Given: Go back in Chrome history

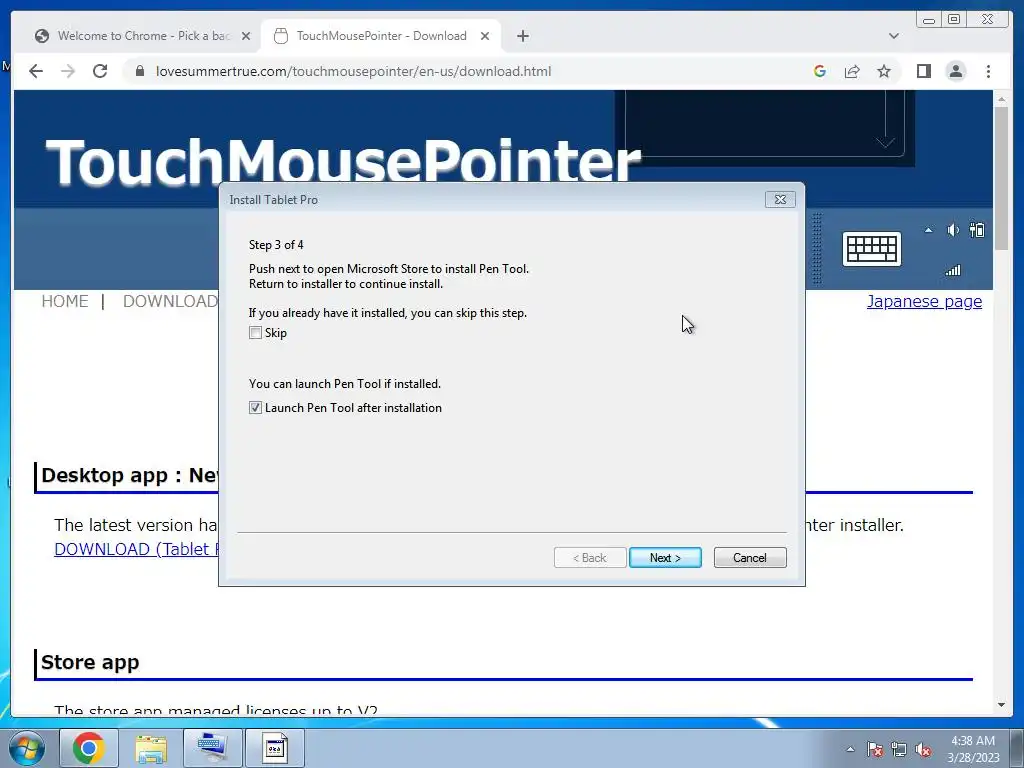Looking at the screenshot, I should coord(36,71).
